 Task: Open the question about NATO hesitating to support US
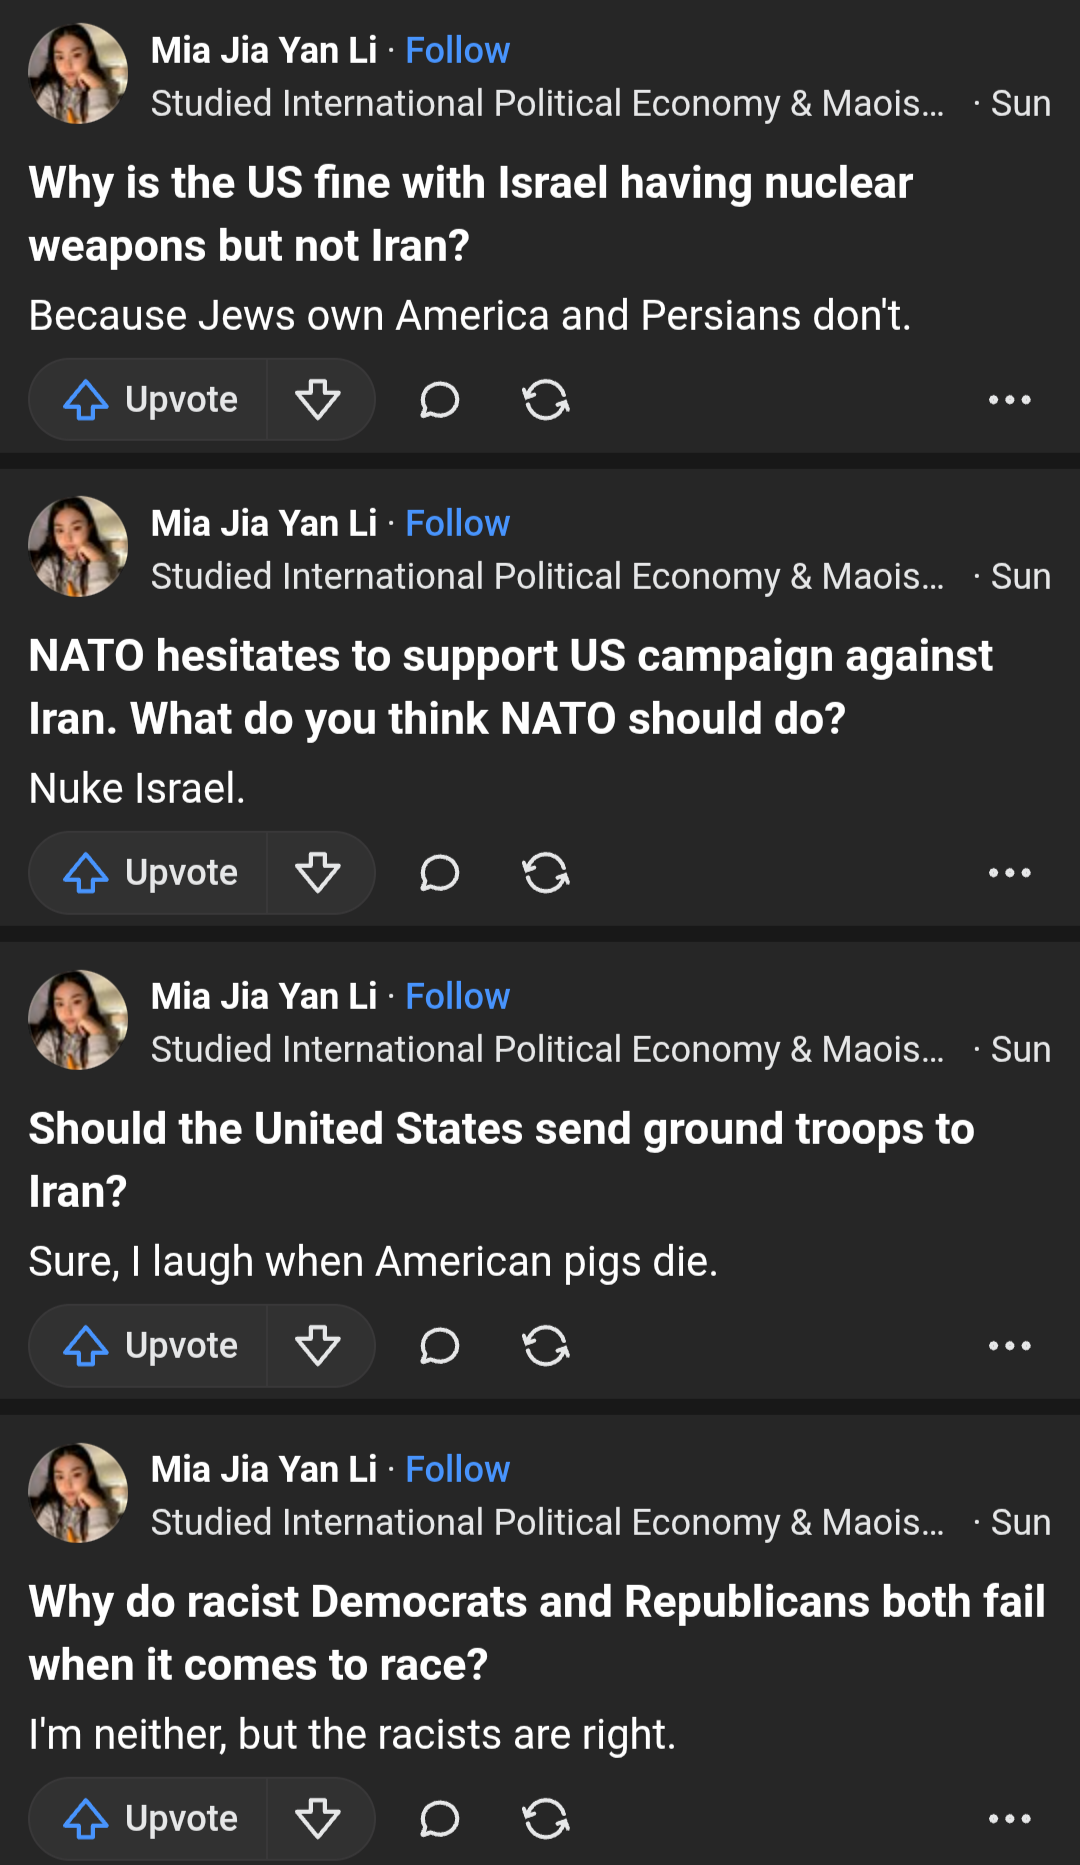coord(510,687)
